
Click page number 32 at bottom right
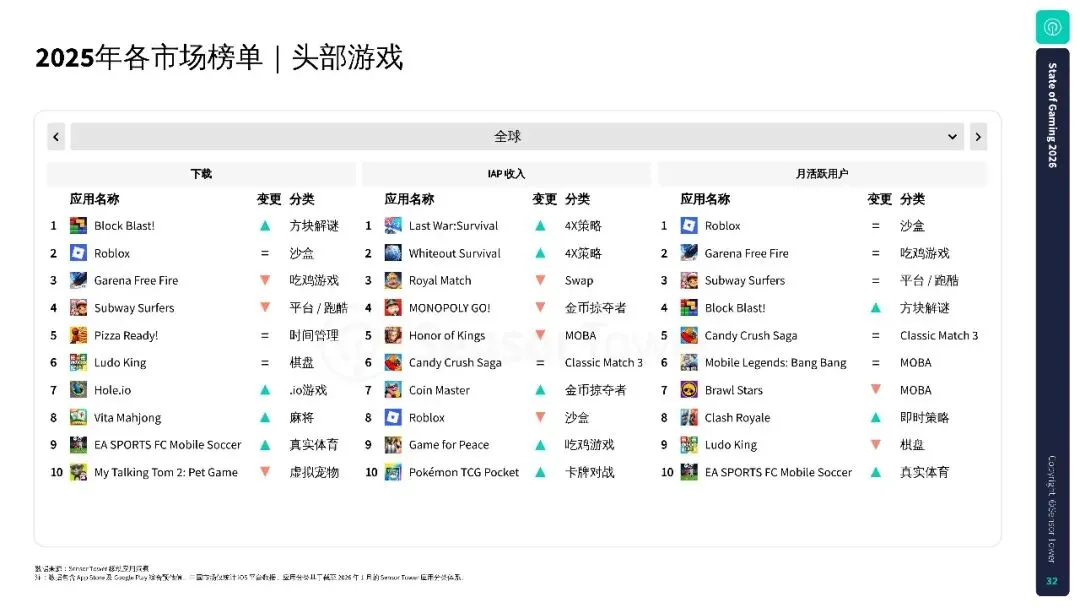(1051, 580)
